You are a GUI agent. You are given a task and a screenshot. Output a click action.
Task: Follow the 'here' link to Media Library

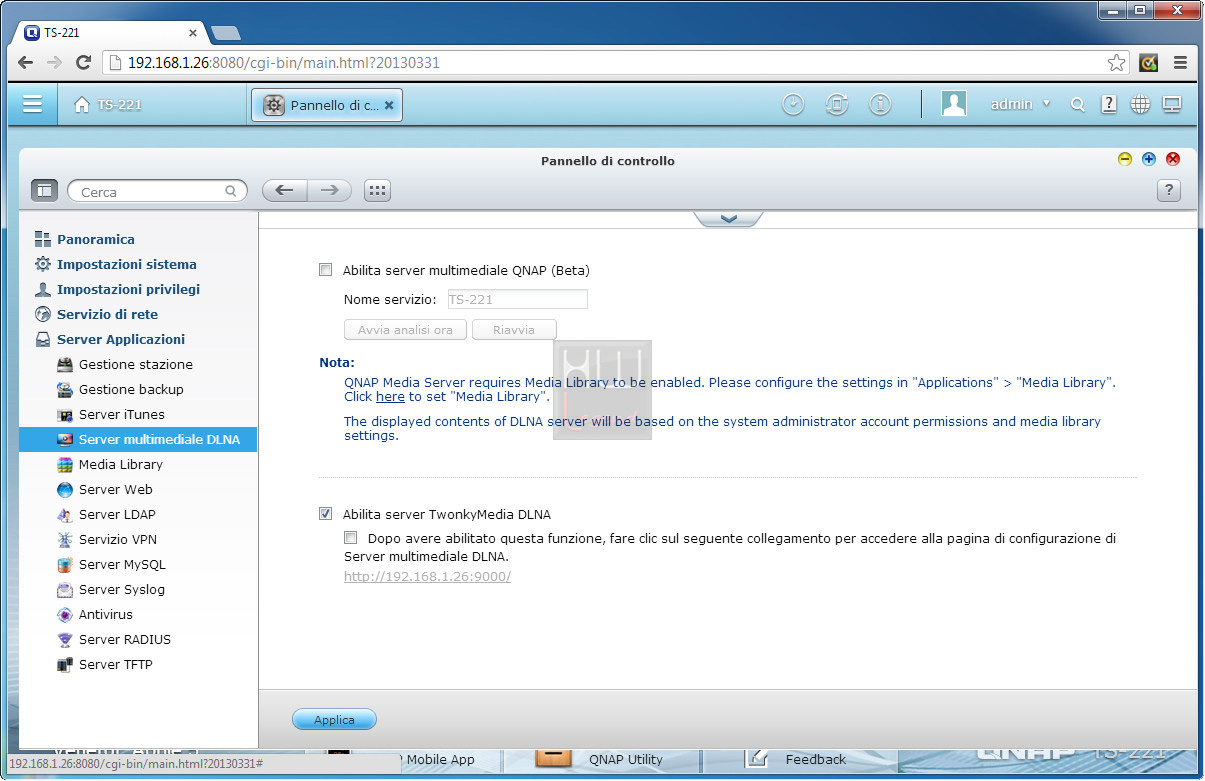pos(390,397)
